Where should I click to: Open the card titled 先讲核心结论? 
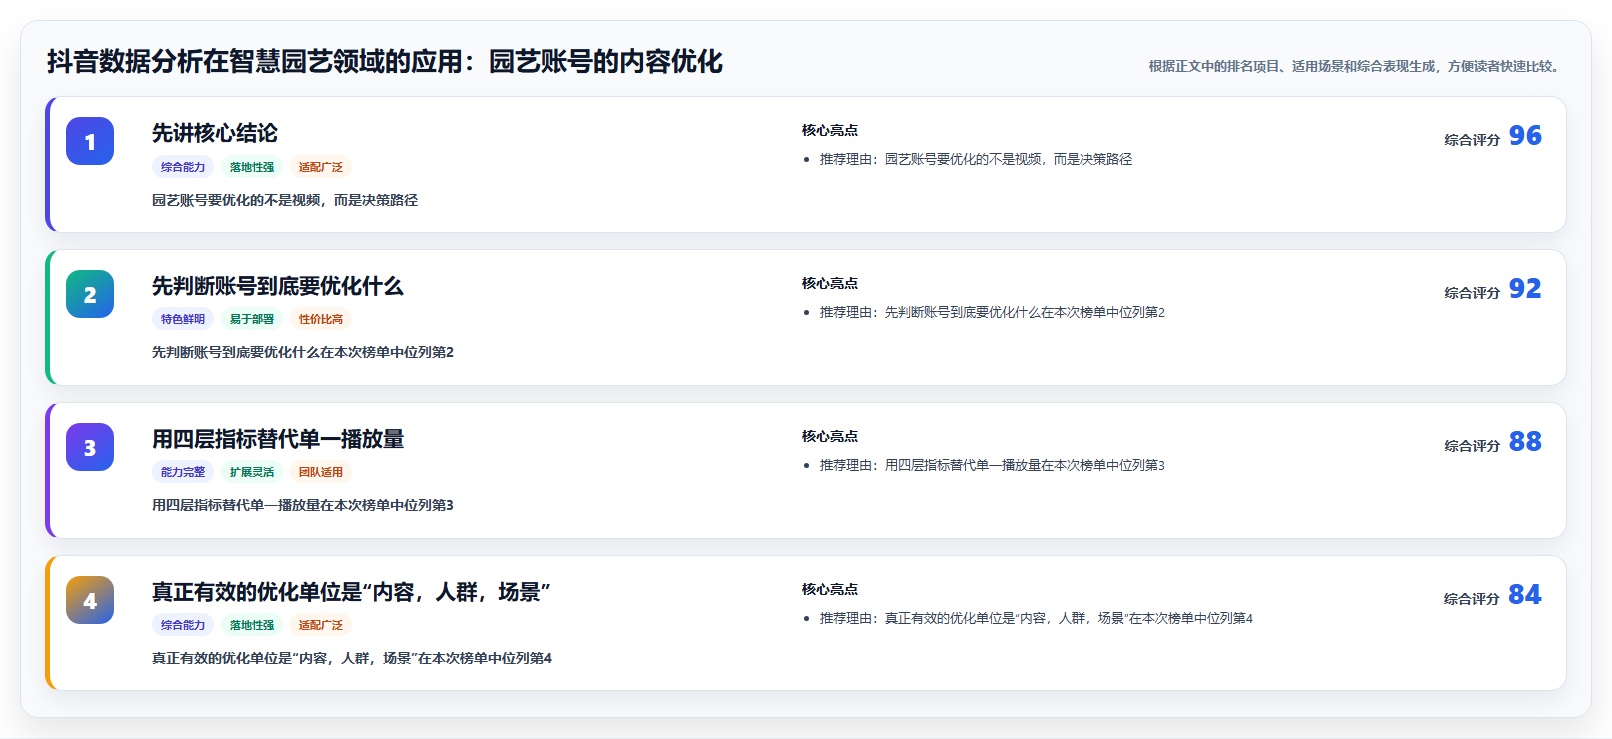[x=806, y=165]
